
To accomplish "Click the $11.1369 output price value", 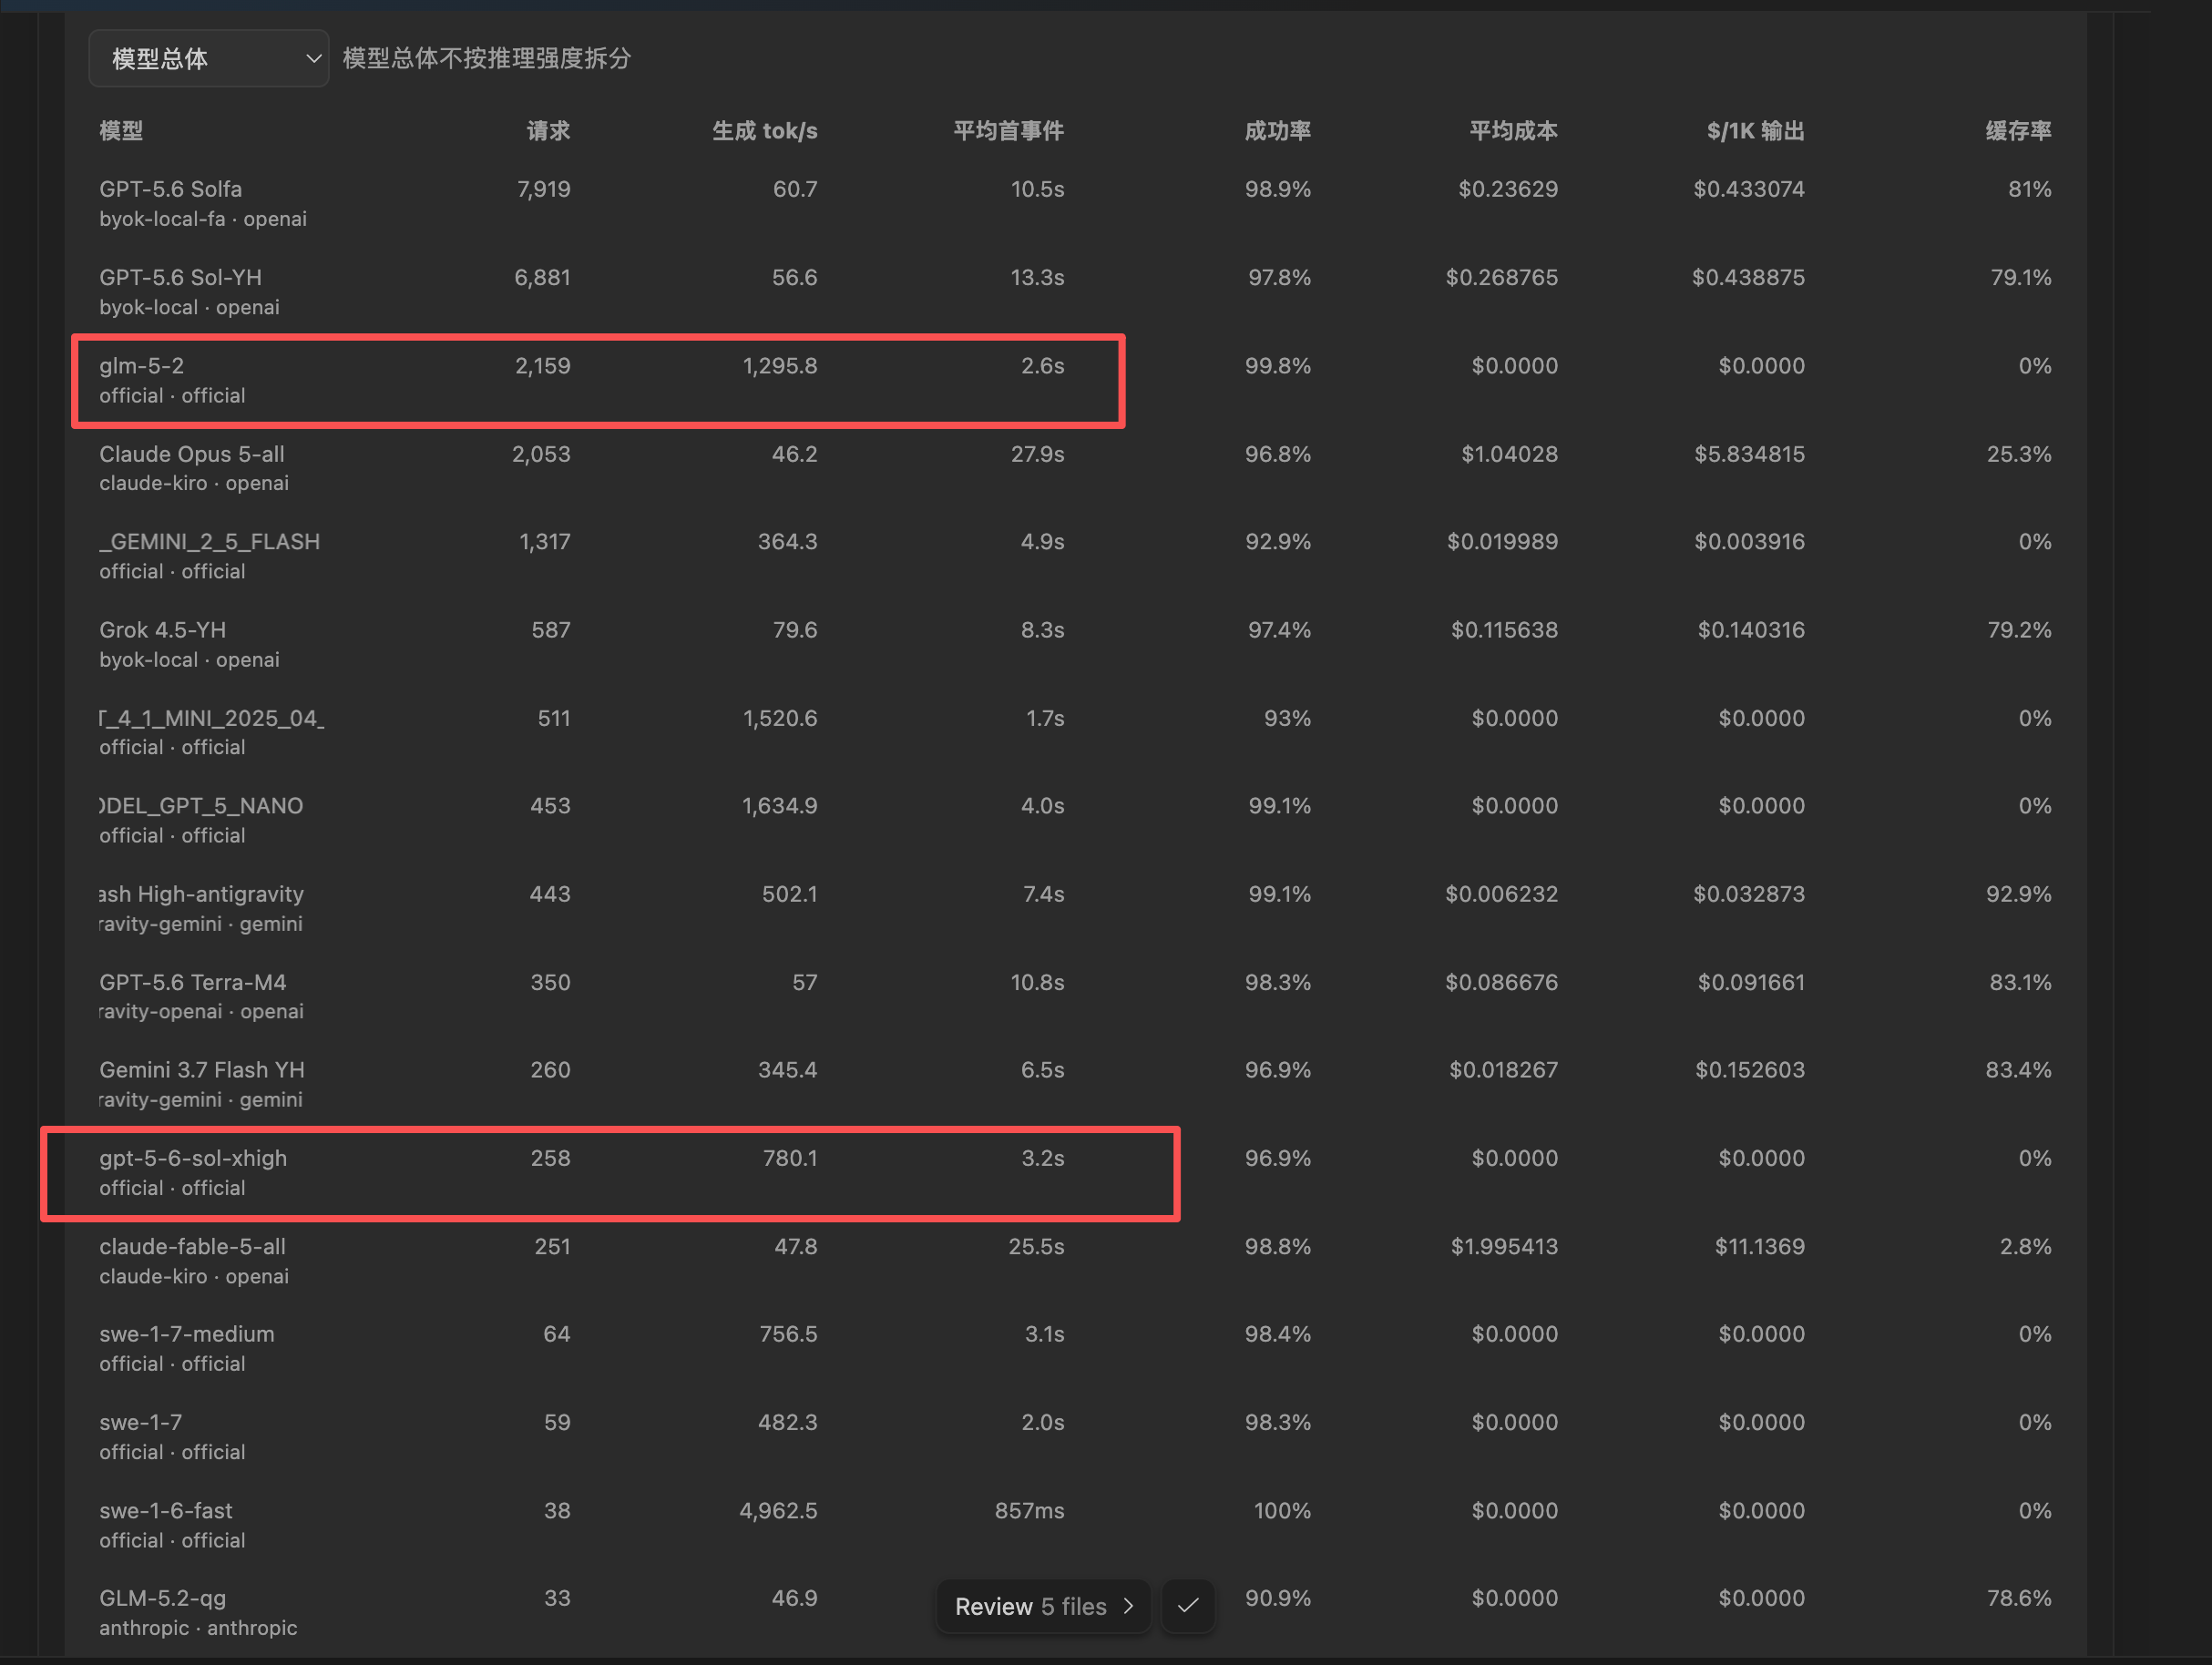I will [x=1760, y=1247].
